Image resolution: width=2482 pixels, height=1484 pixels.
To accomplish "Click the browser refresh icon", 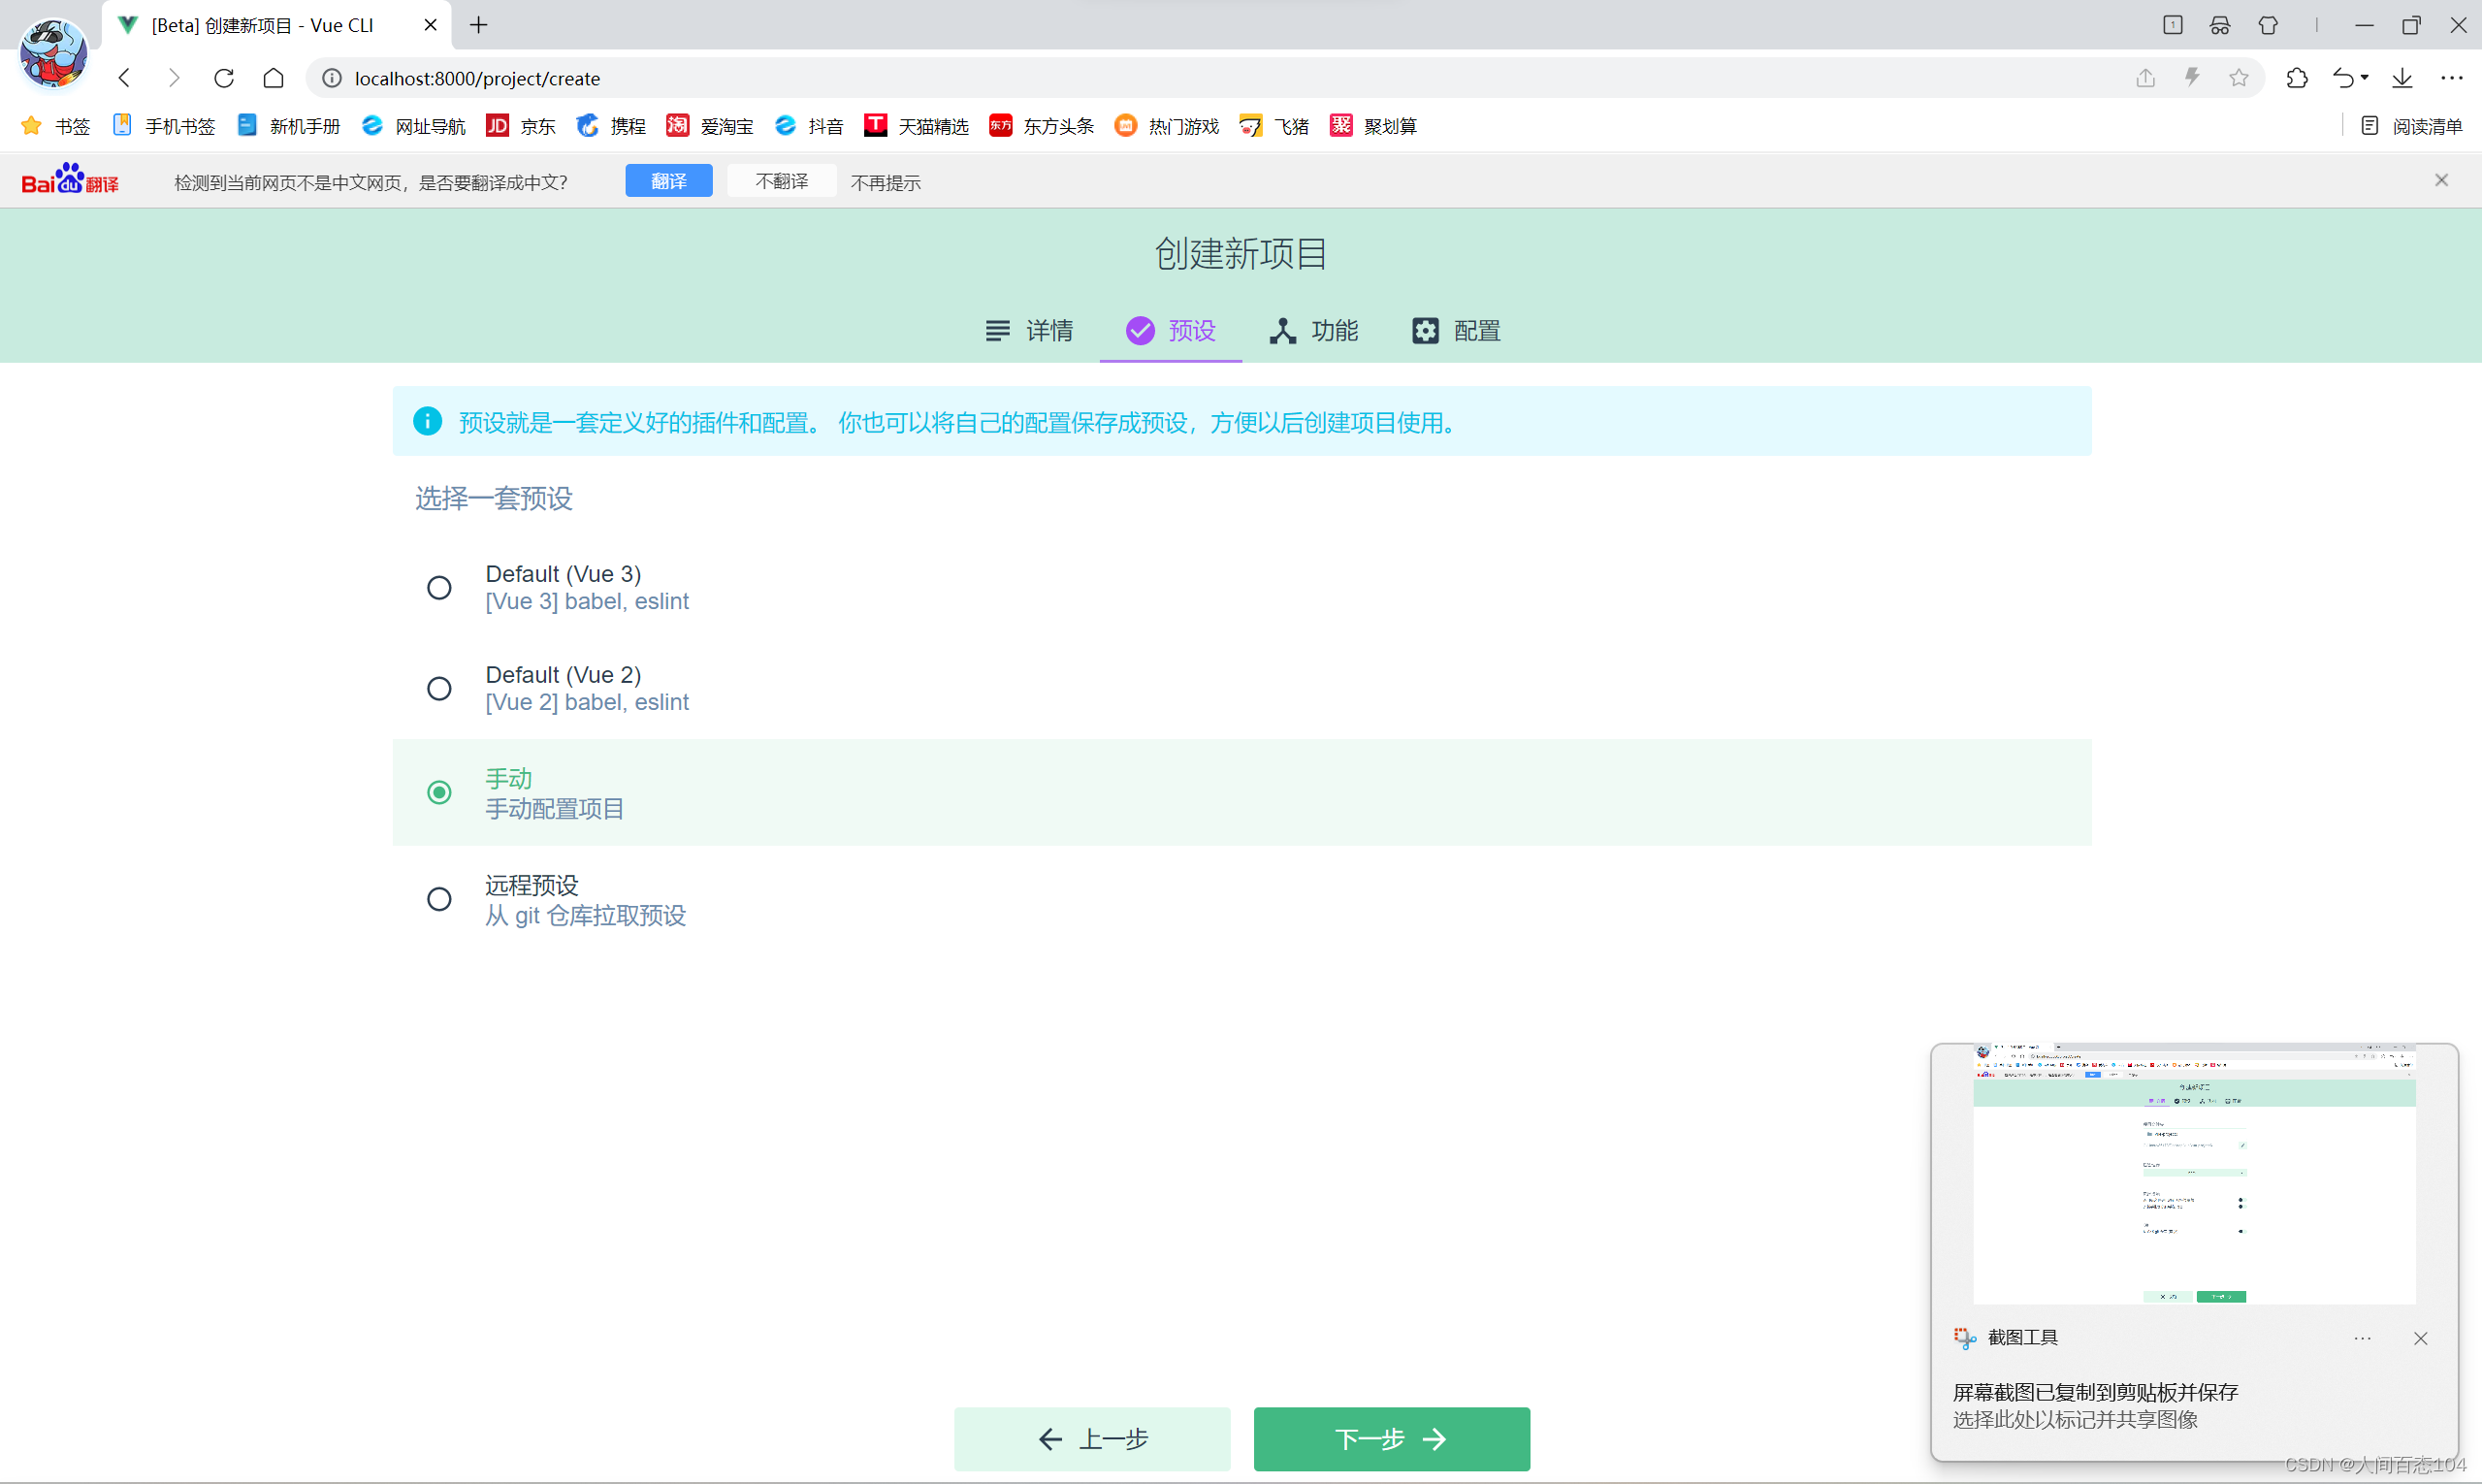I will 224,78.
